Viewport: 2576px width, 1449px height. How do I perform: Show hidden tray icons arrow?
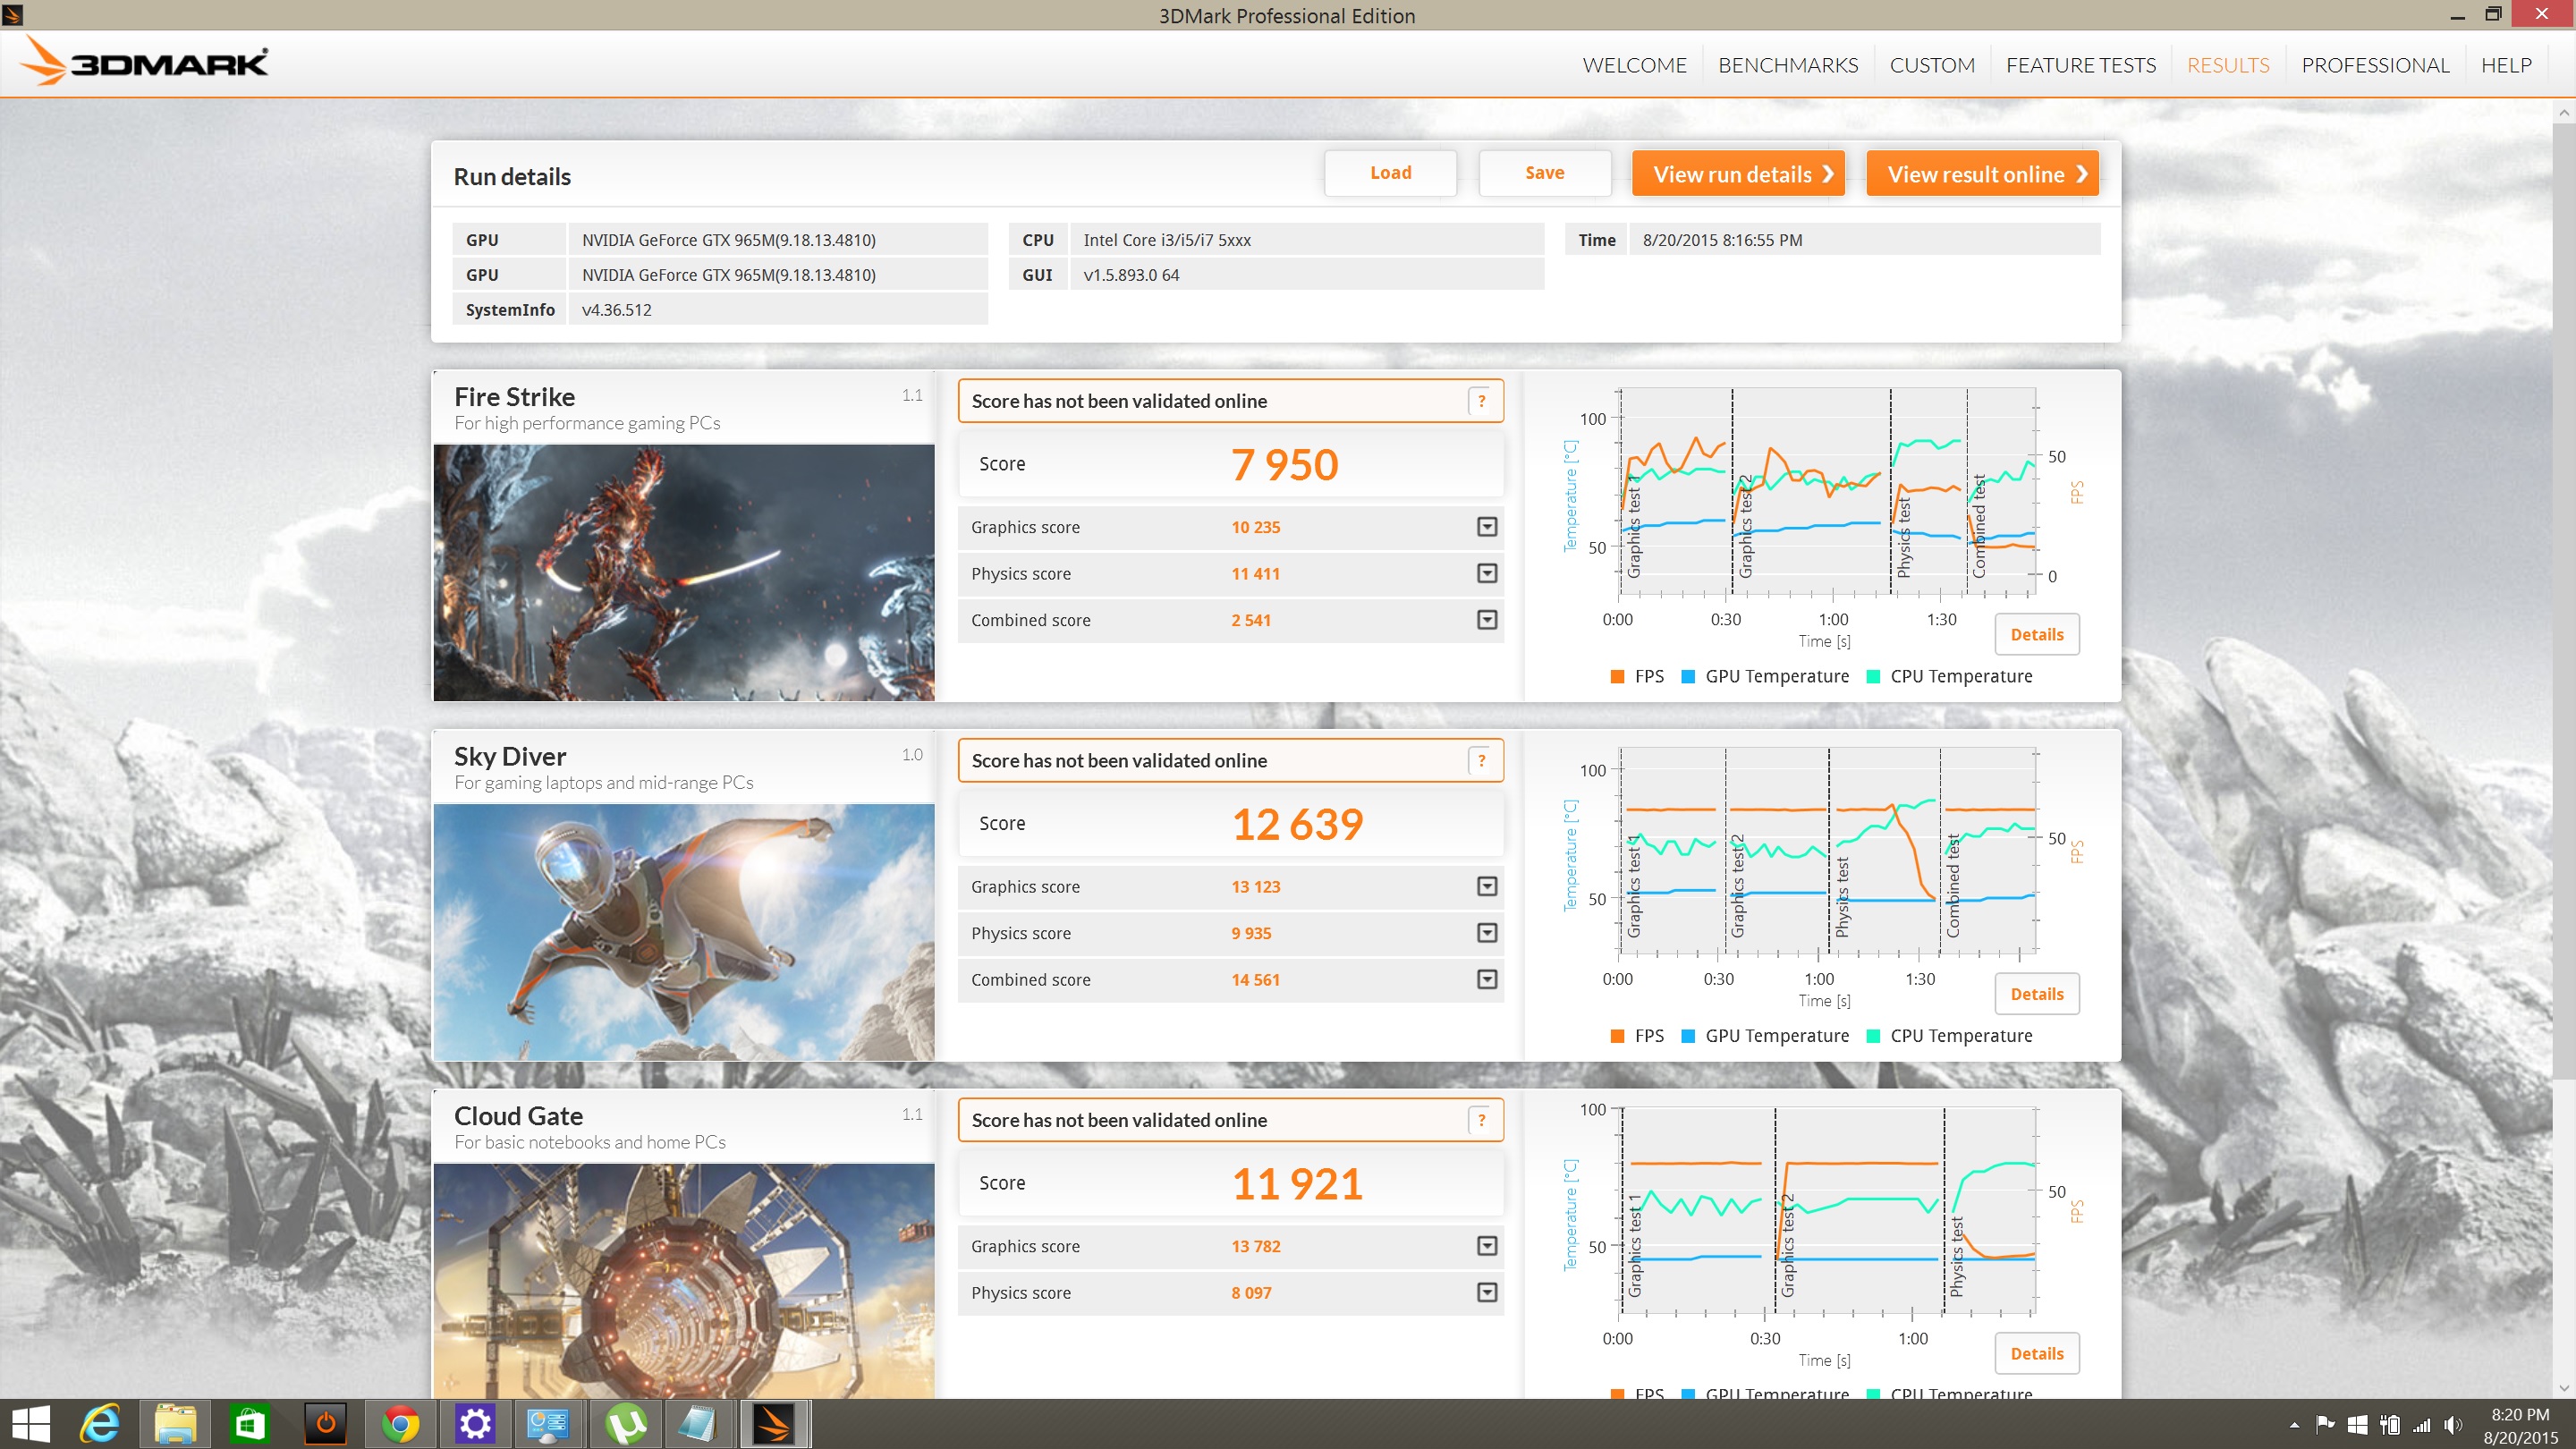[x=2294, y=1425]
